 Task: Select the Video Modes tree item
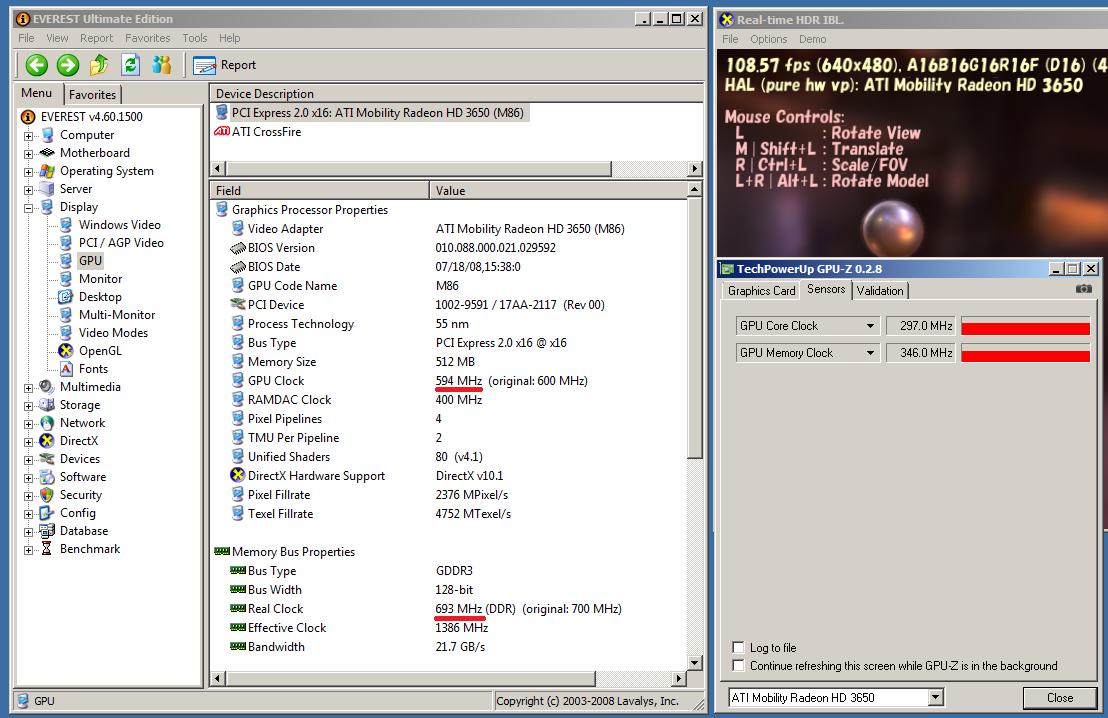click(x=113, y=332)
